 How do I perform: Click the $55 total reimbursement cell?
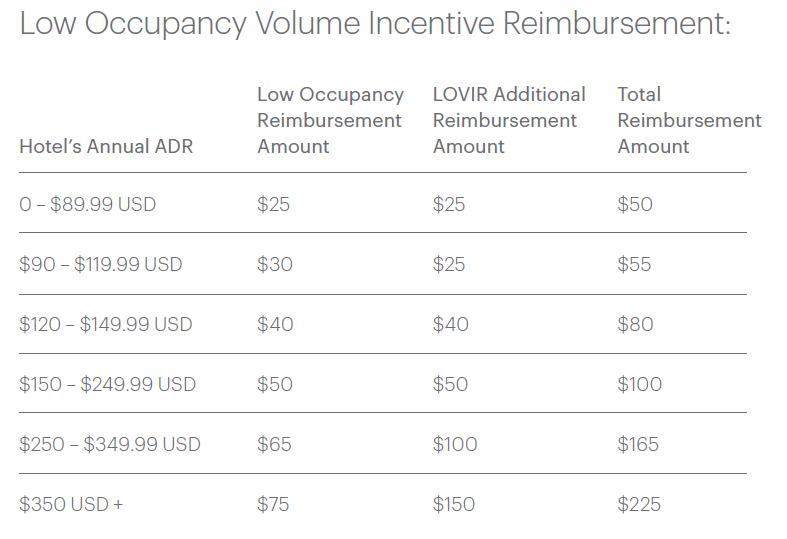635,264
